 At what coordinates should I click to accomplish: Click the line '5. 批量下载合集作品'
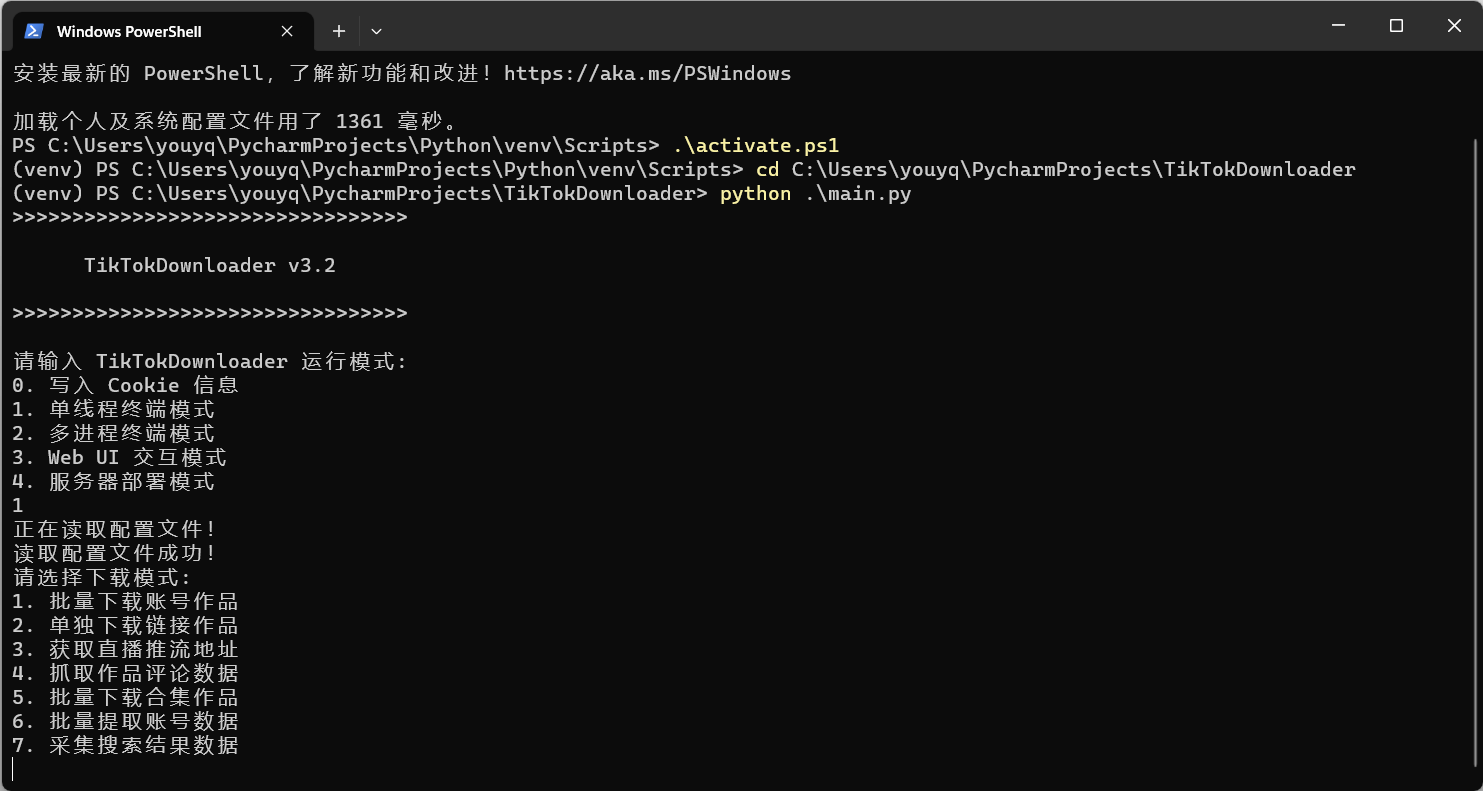pos(126,697)
